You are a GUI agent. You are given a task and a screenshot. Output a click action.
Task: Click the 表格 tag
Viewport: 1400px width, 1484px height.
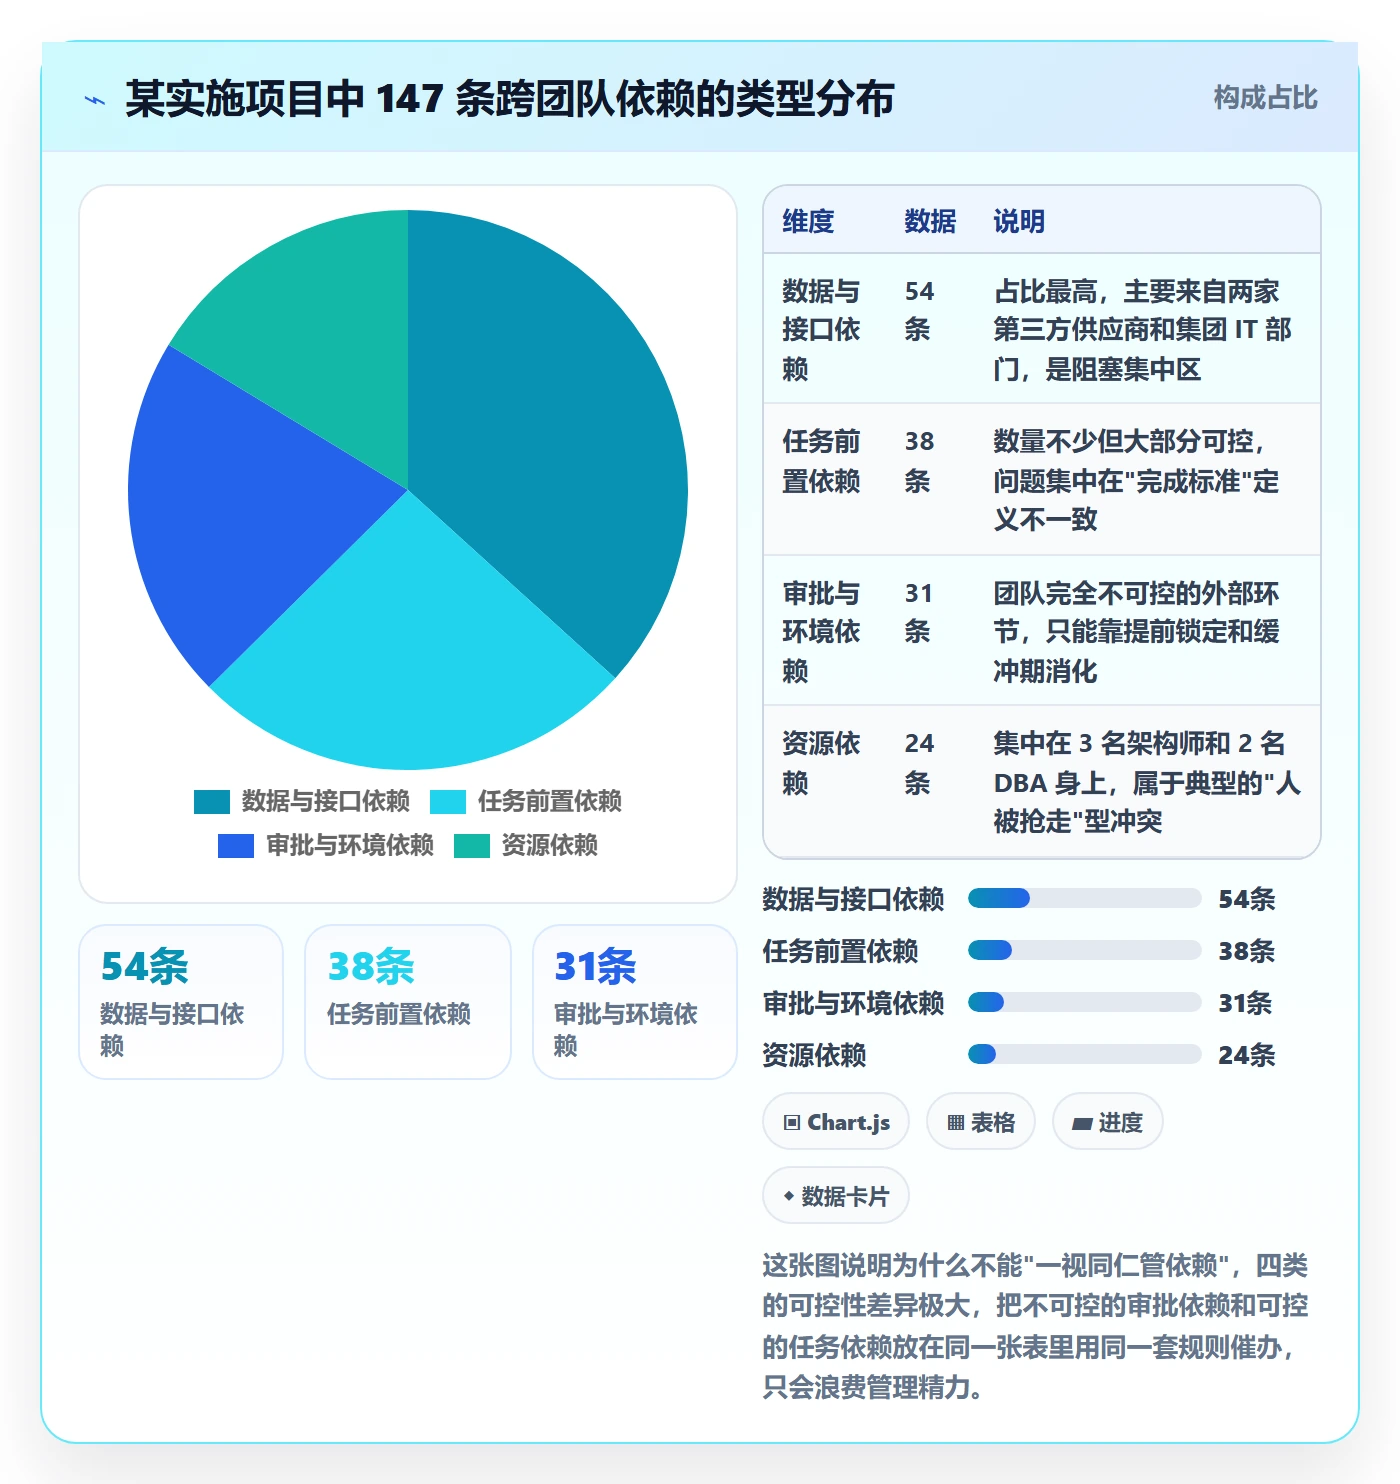981,1122
